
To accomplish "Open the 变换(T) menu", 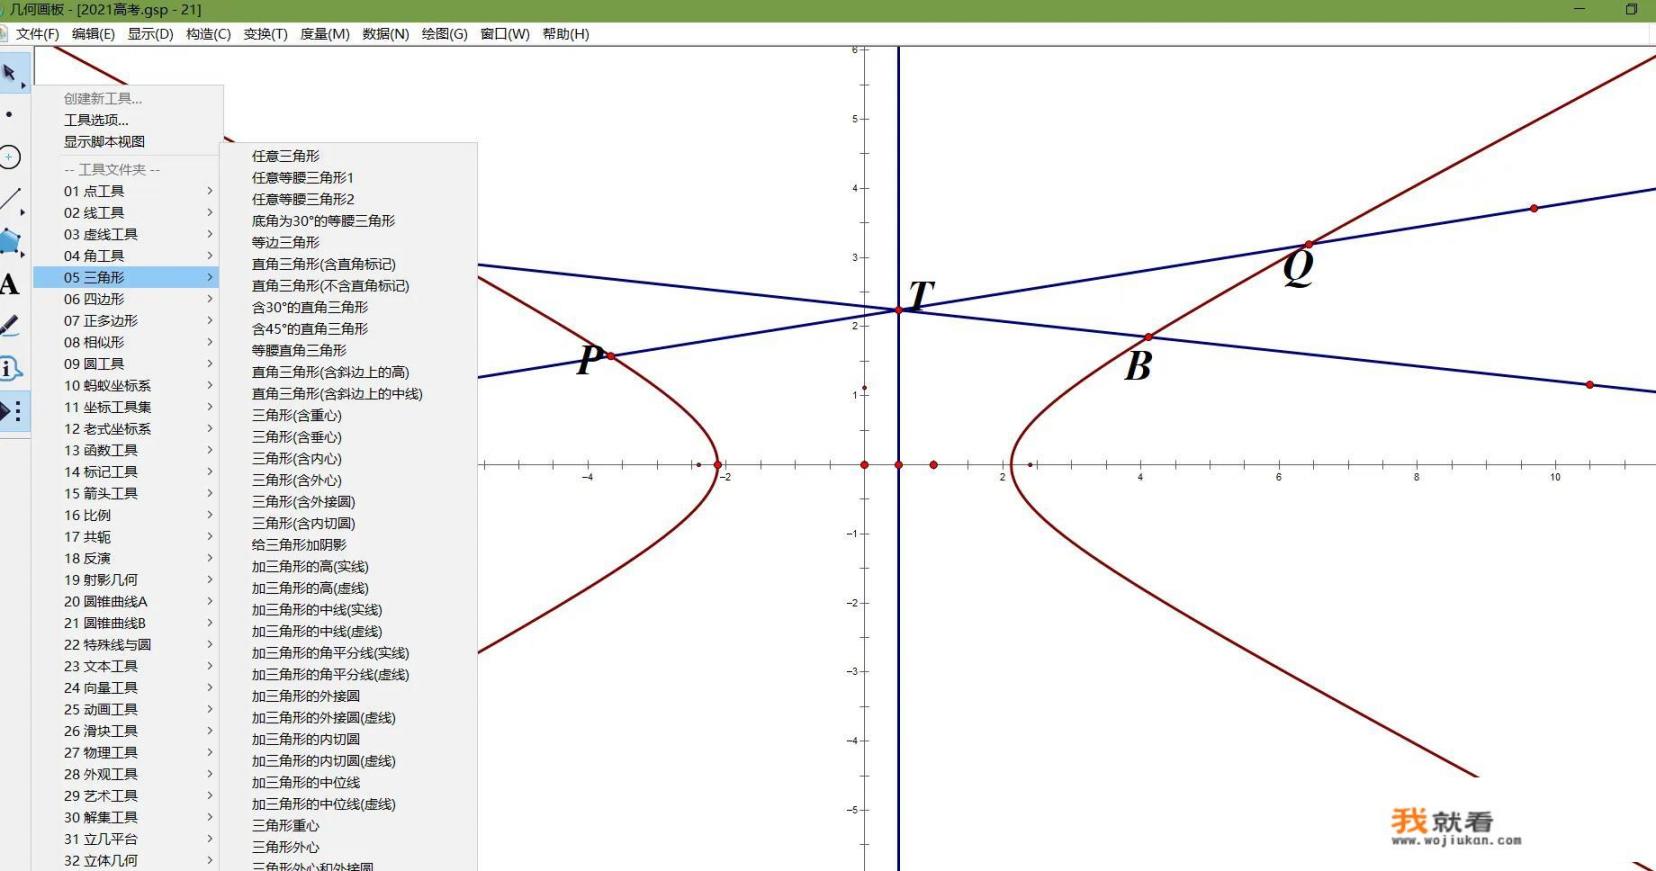I will tap(265, 34).
